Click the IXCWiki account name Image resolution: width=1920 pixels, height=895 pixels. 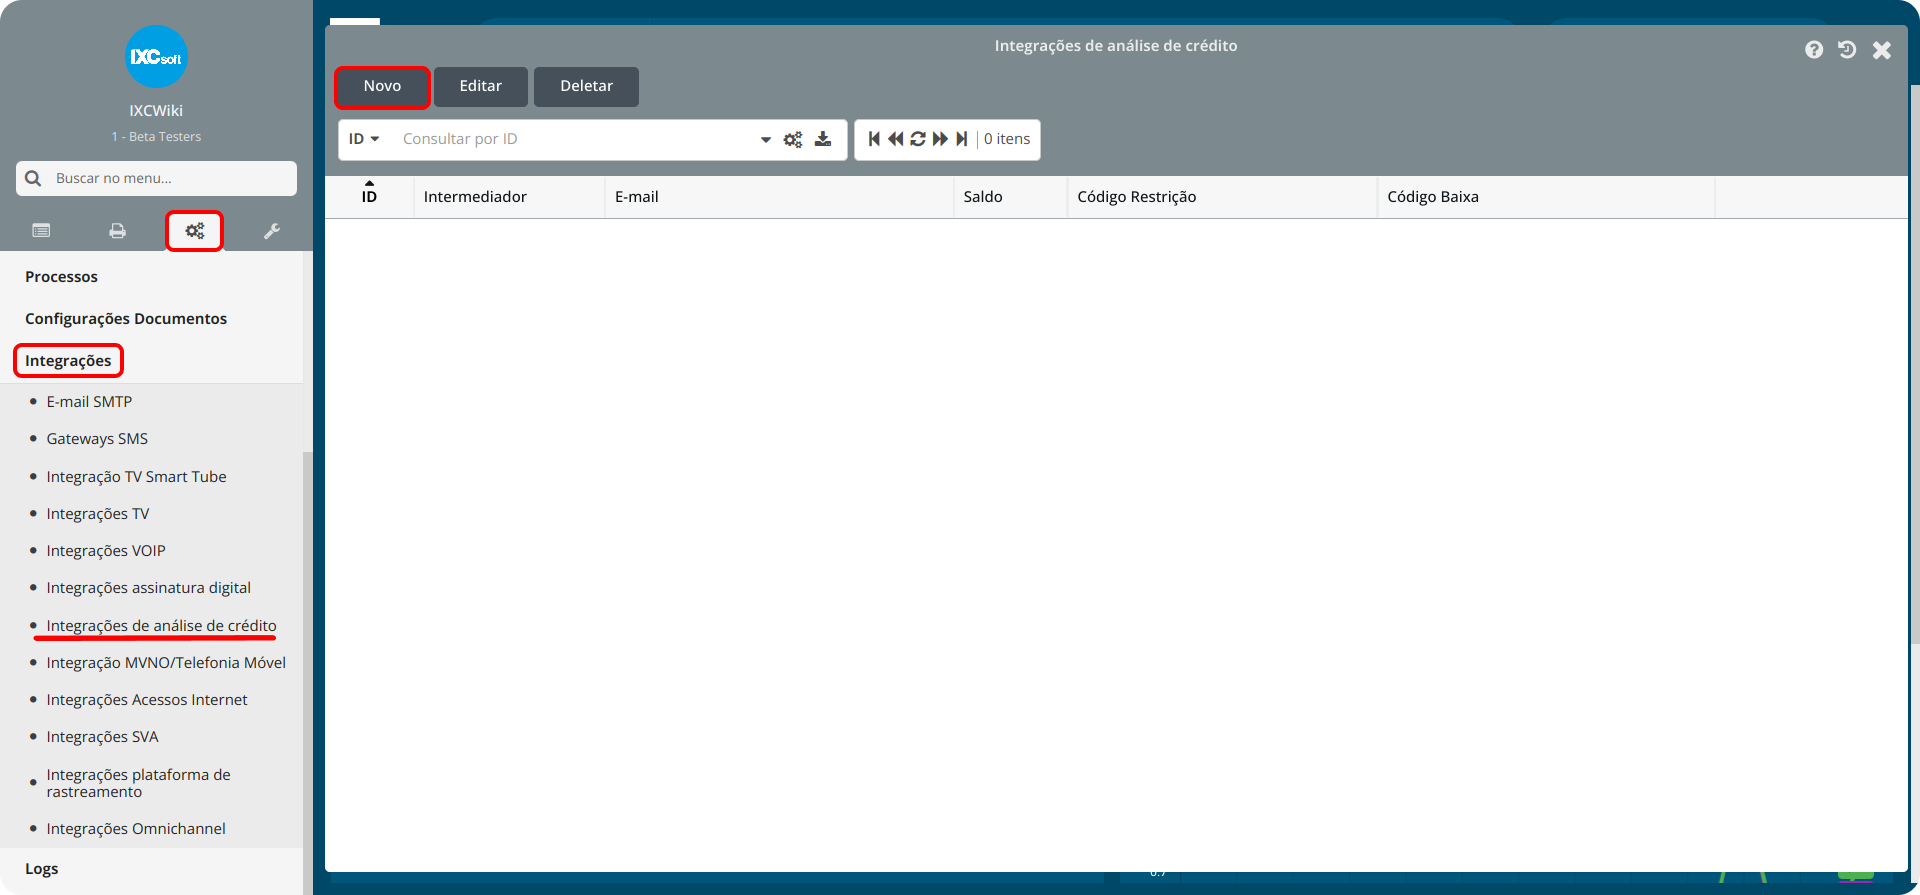(x=156, y=111)
